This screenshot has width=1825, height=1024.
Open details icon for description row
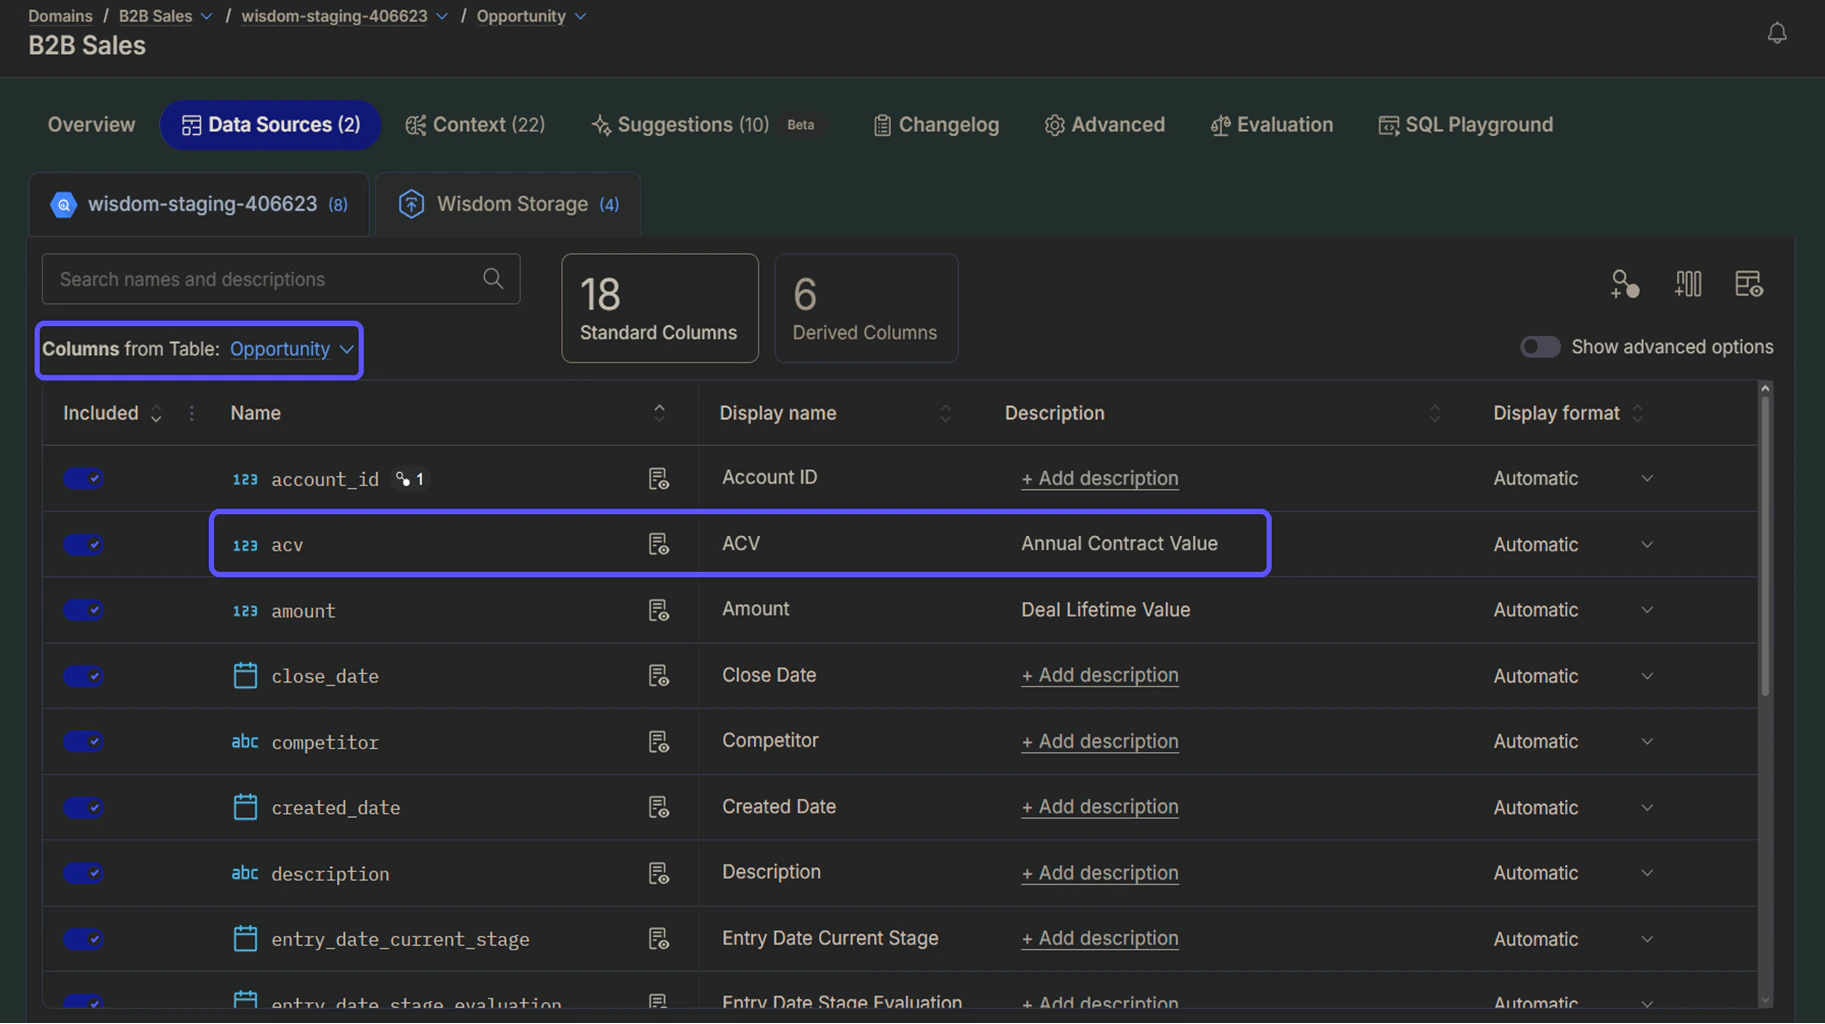pos(658,873)
